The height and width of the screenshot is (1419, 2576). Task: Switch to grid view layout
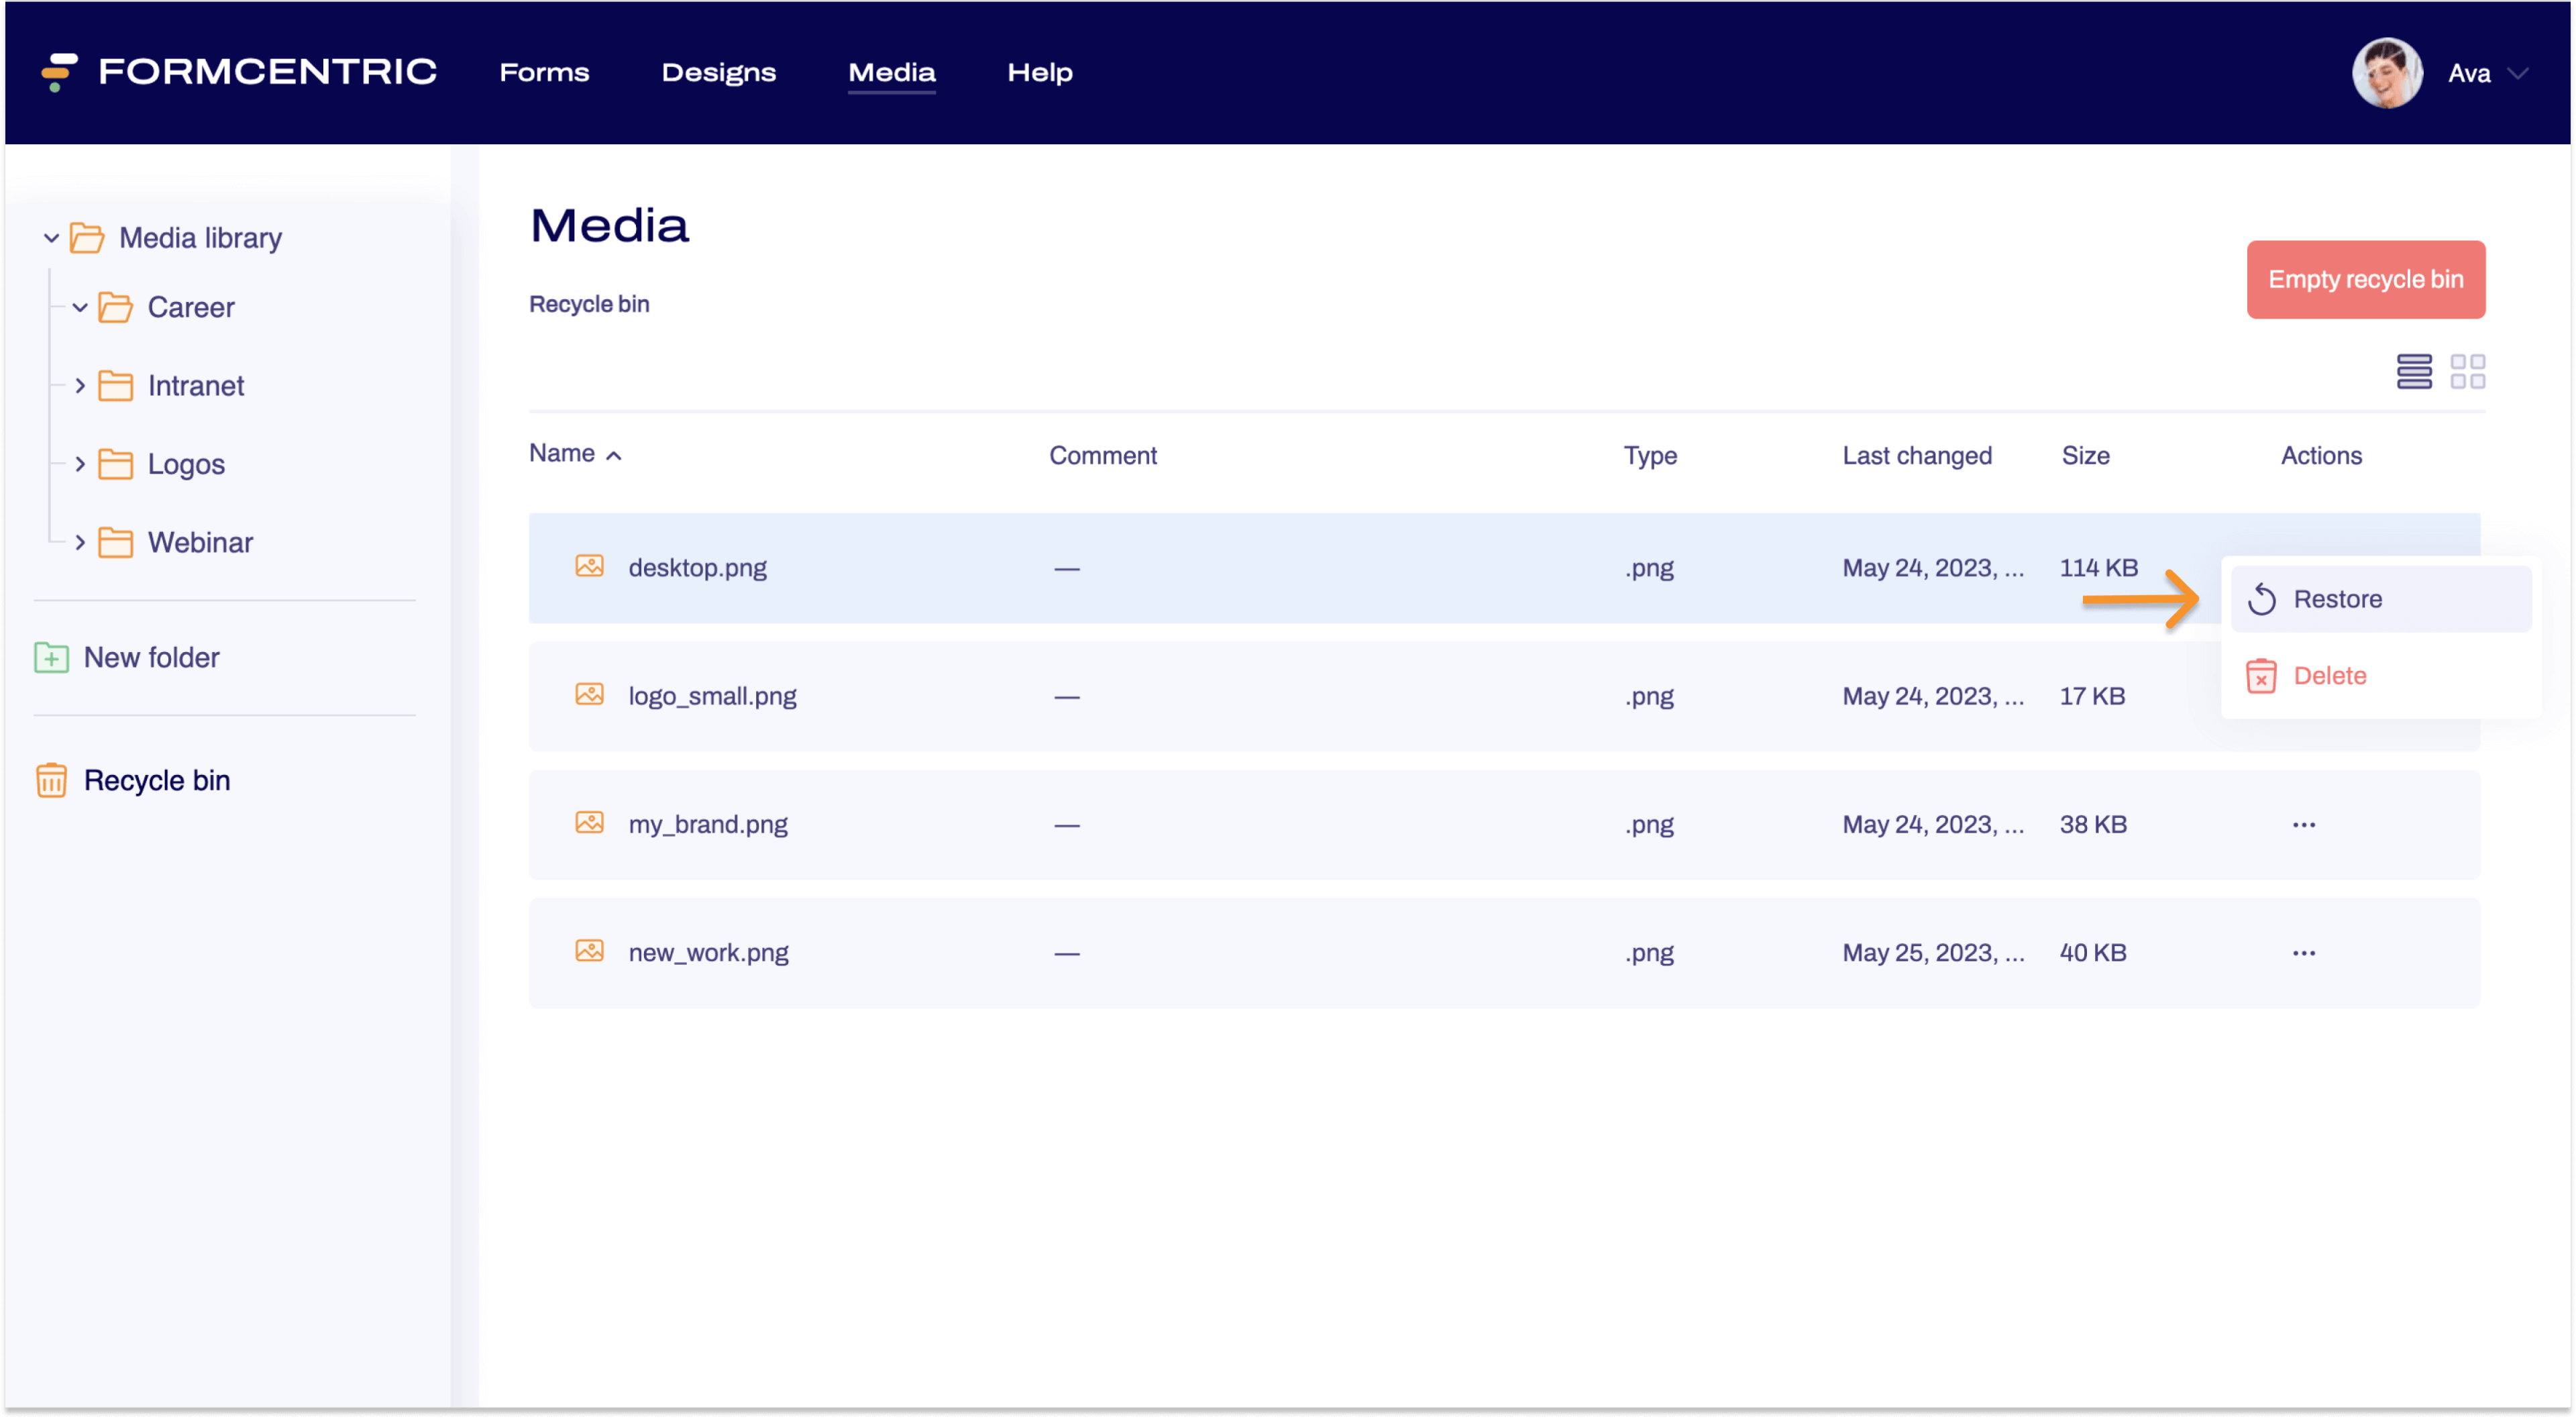click(2468, 371)
